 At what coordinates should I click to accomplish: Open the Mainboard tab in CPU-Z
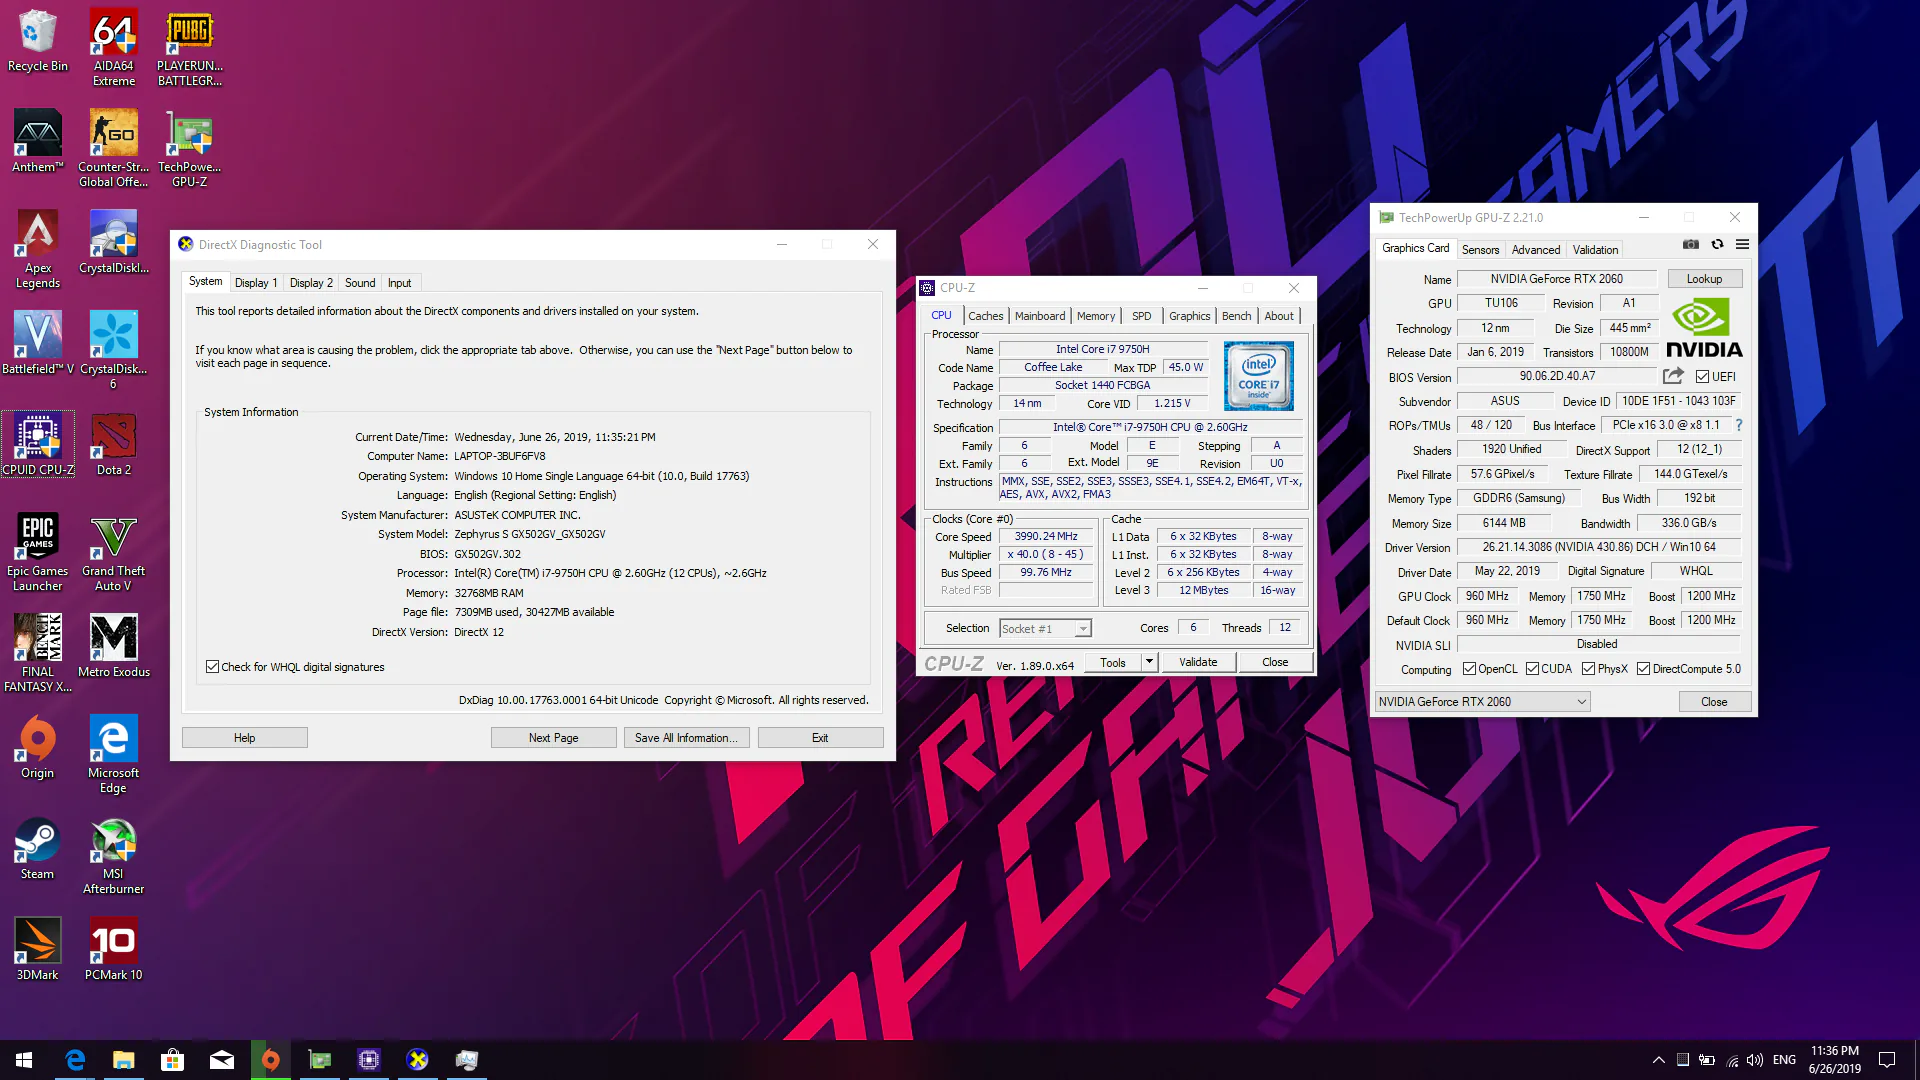[x=1040, y=316]
